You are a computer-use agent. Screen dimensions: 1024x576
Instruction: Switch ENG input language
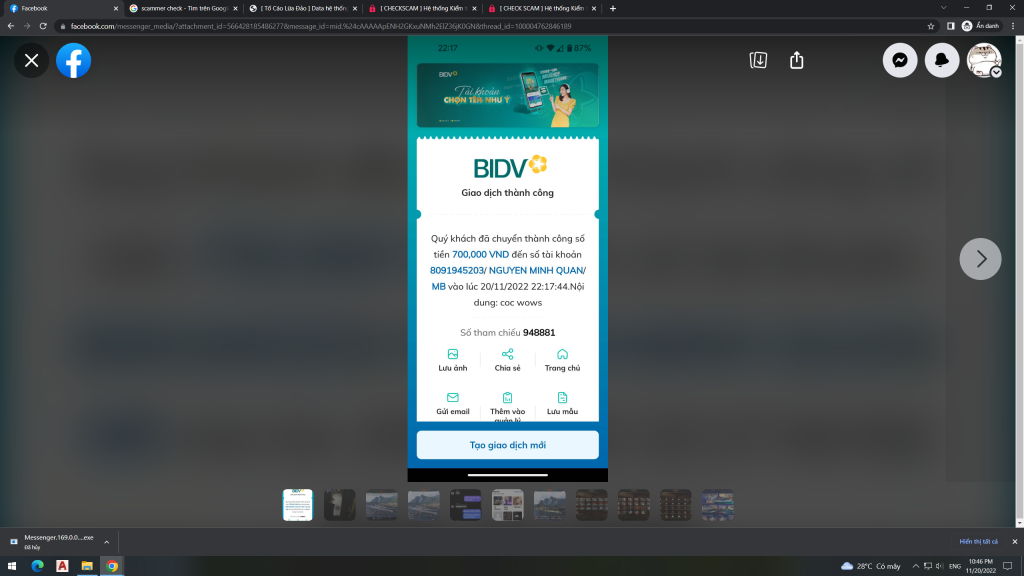[x=955, y=566]
